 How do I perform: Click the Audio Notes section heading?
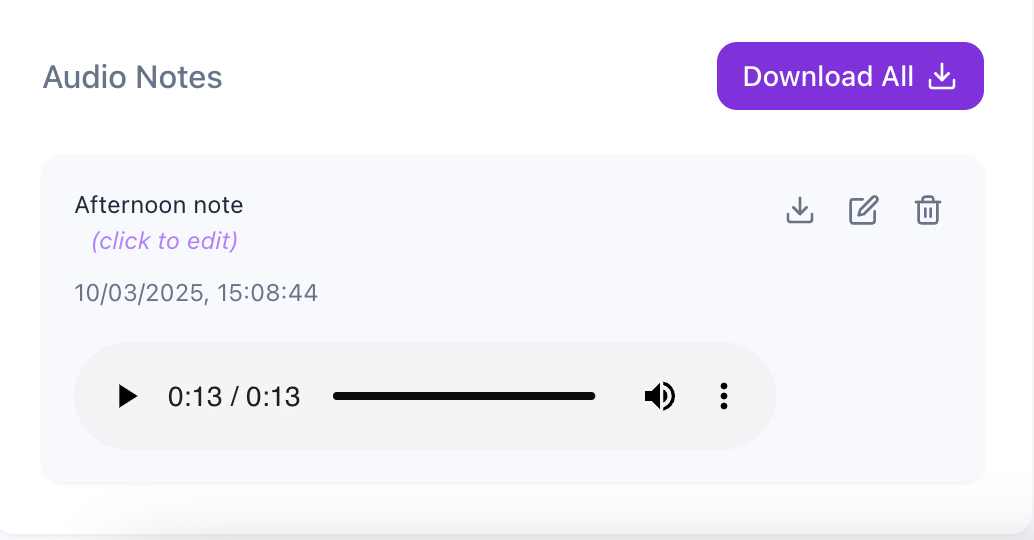133,77
